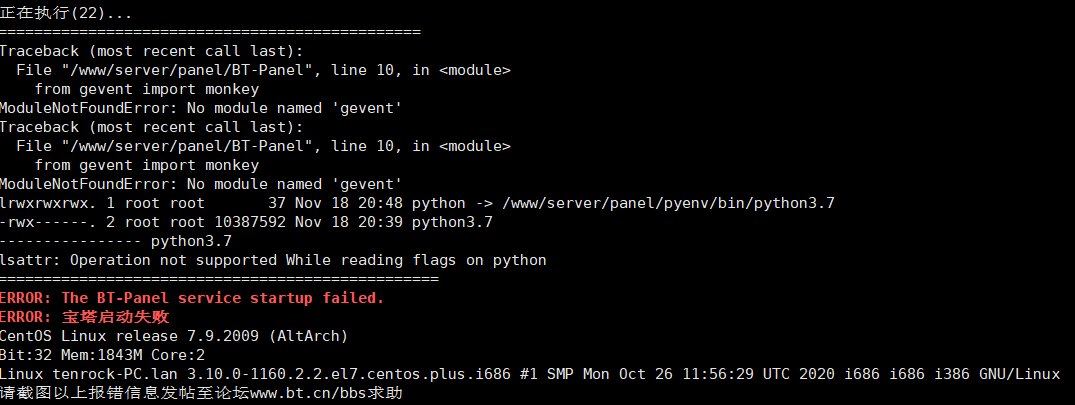Click the 'CentOS Linux release 7.9.2009 (AltArch)' line
The image size is (1075, 405).
174,336
